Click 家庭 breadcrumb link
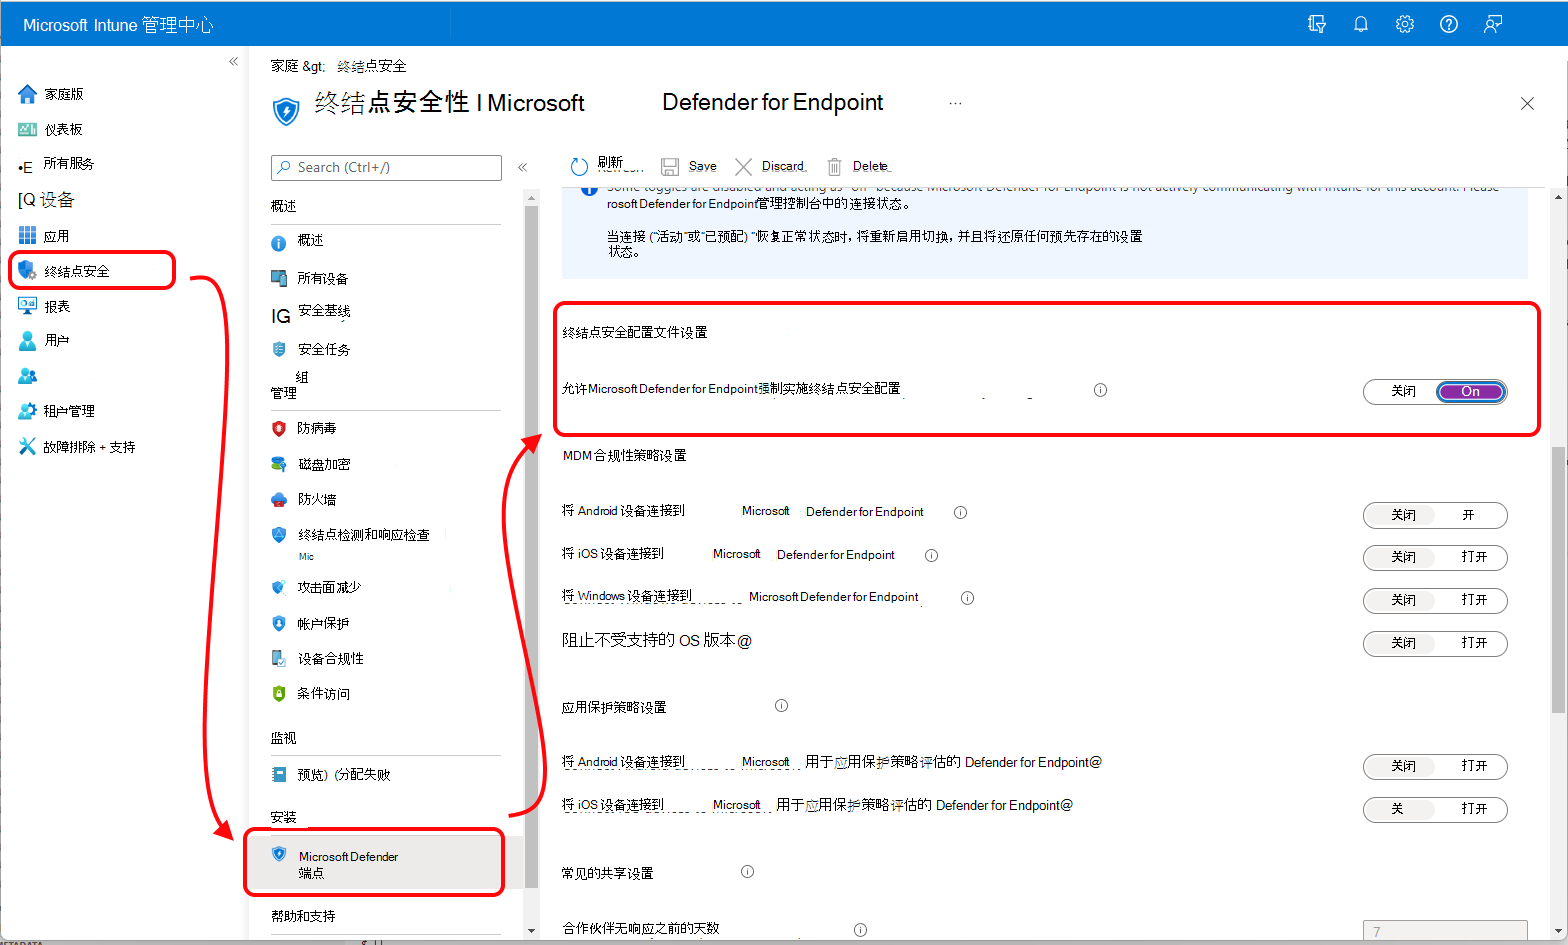The image size is (1568, 945). click(x=284, y=66)
